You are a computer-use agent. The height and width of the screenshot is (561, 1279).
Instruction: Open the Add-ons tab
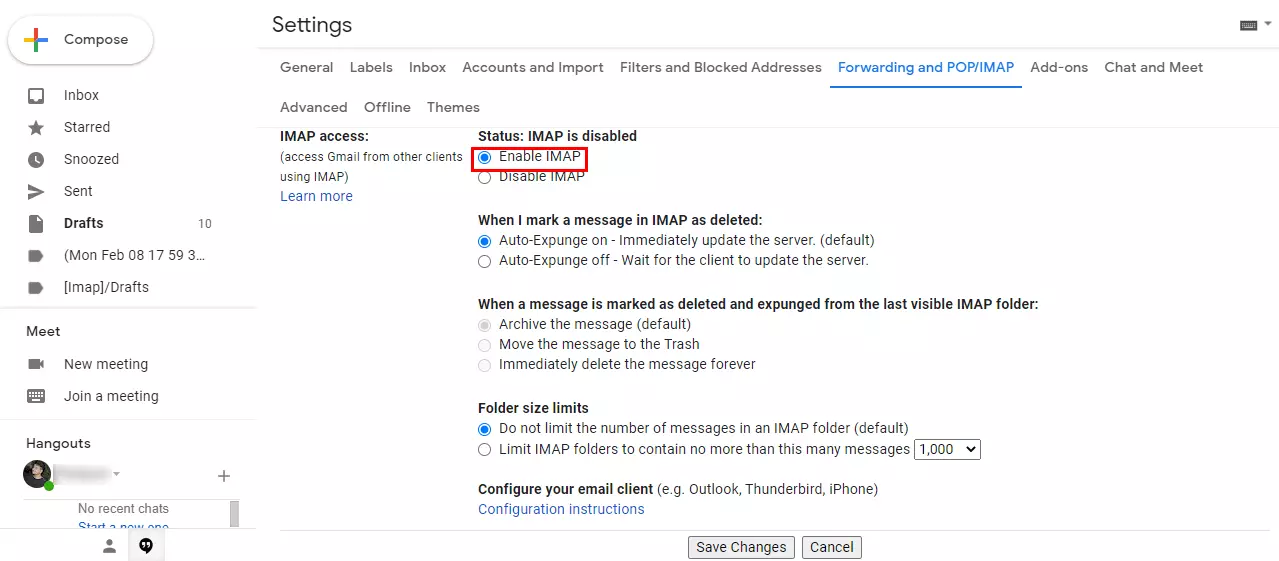coord(1059,68)
